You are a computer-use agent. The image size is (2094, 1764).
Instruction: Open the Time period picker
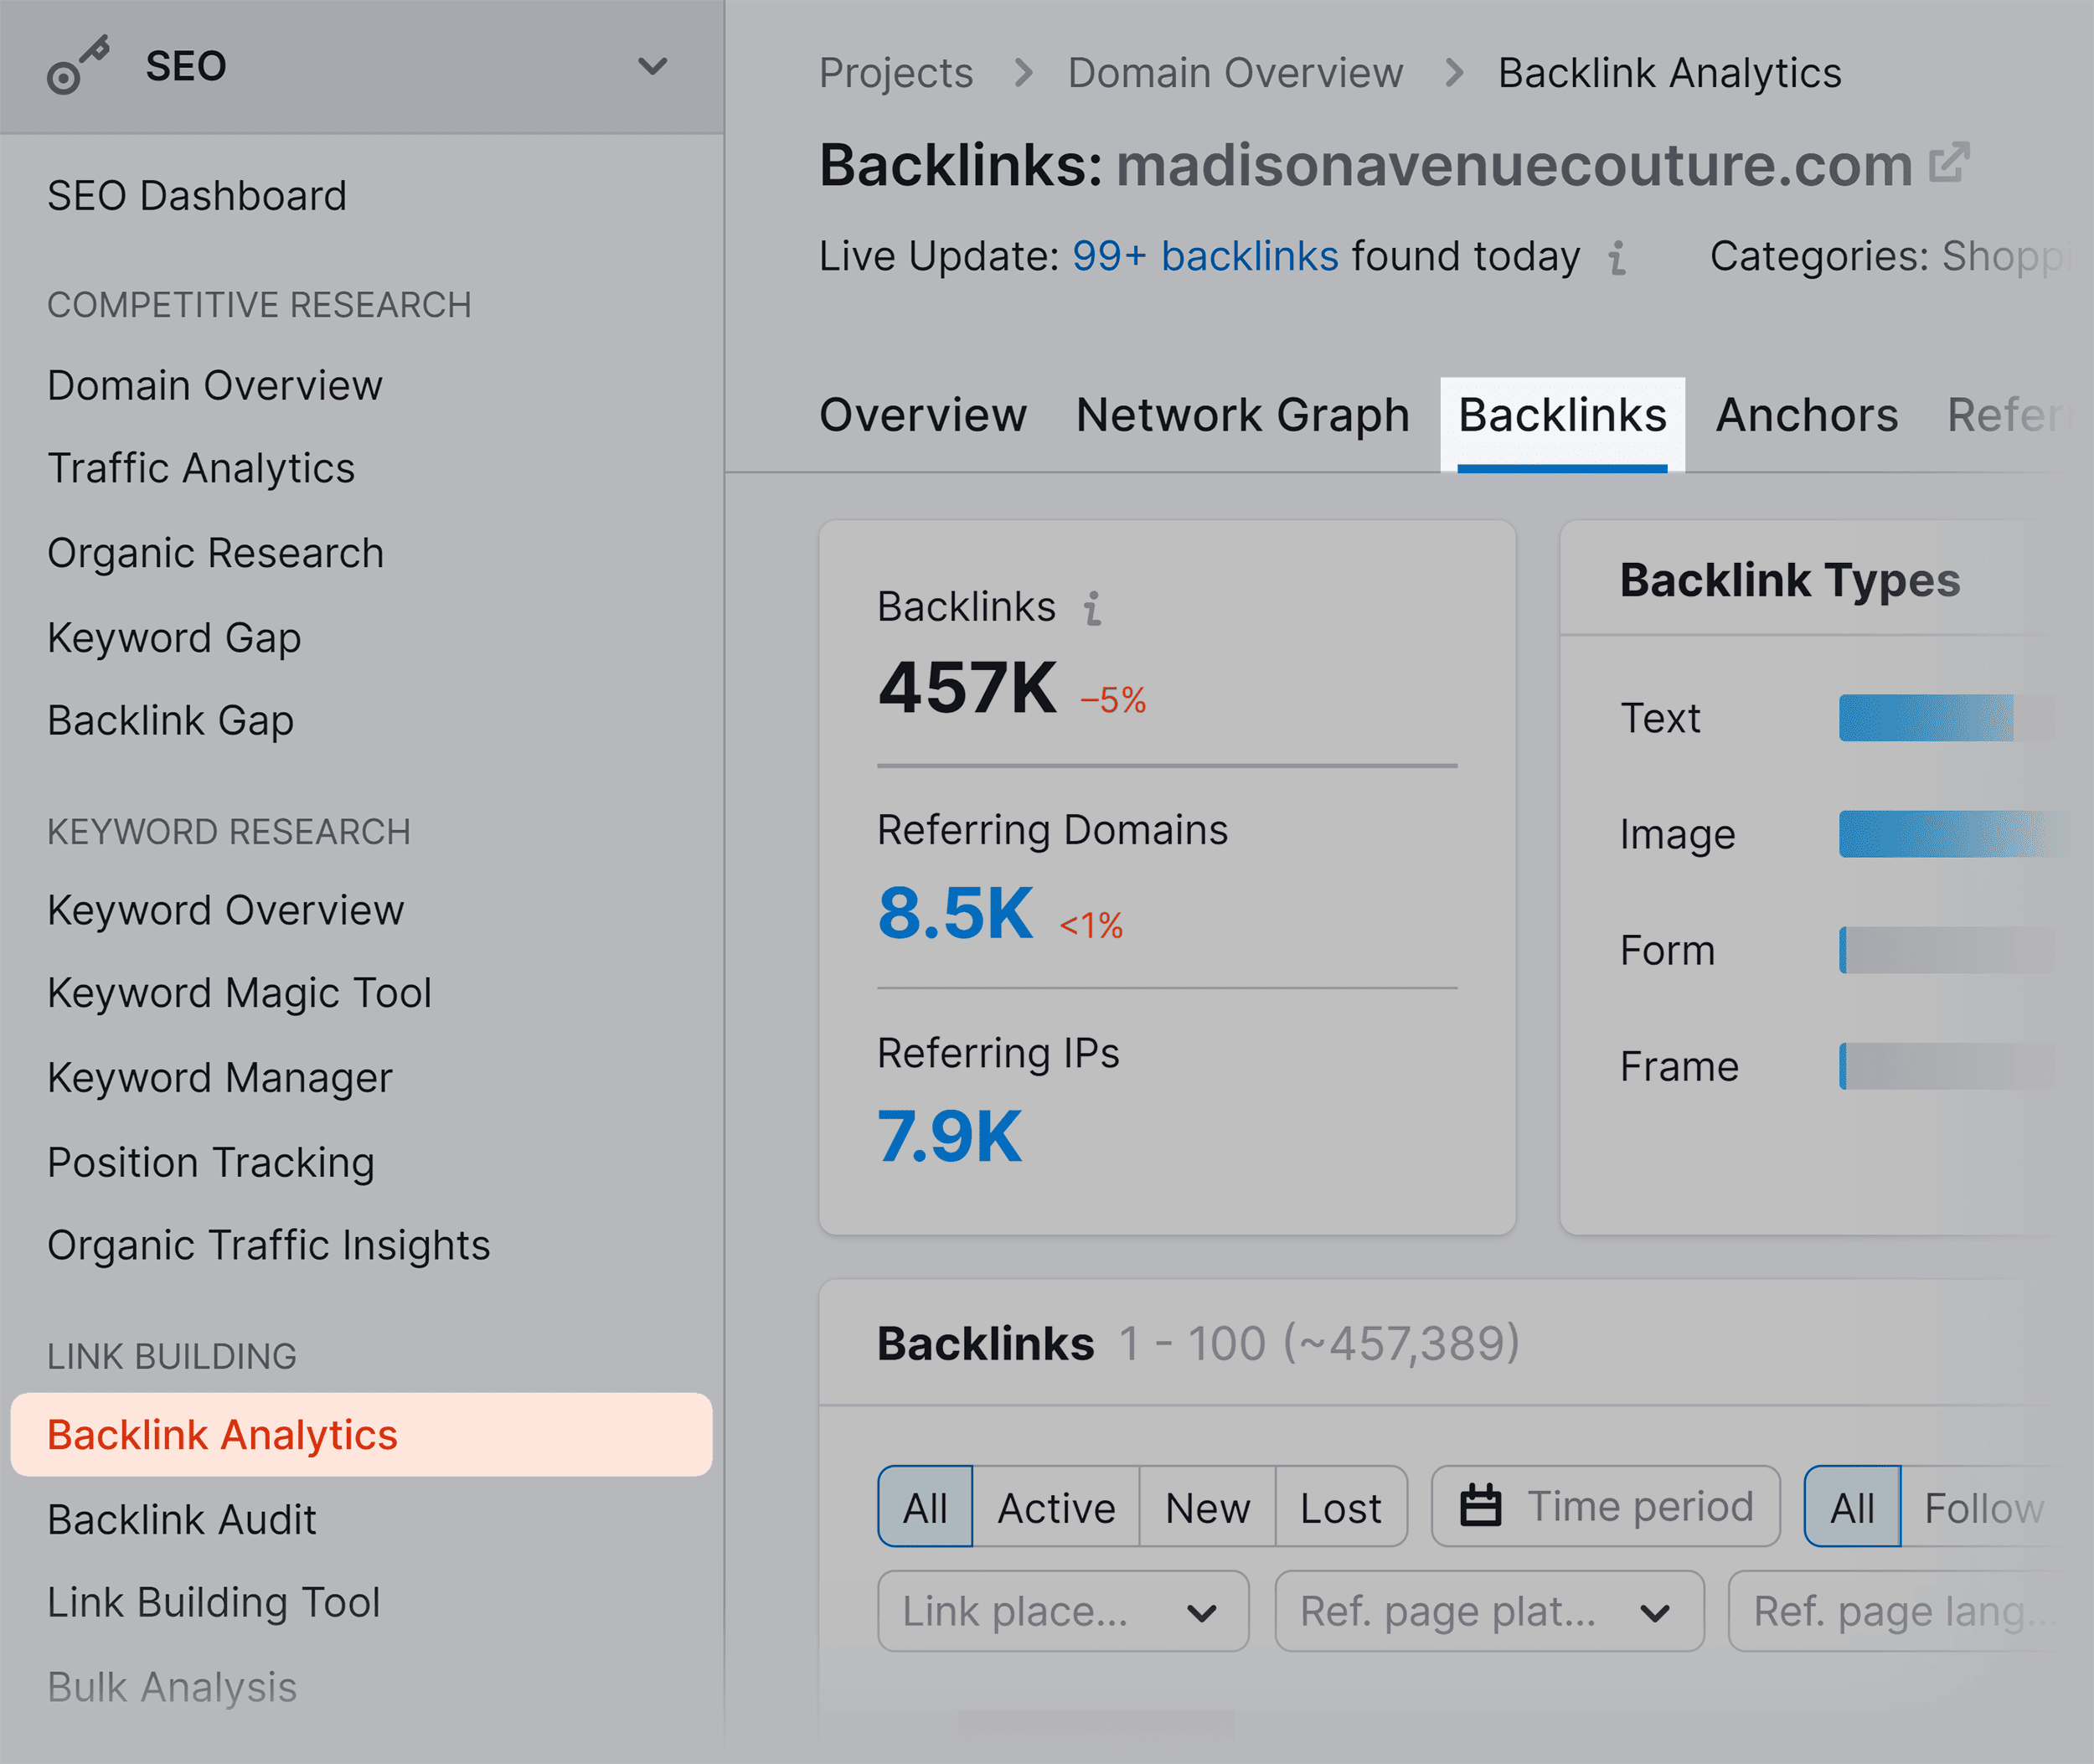coord(1605,1507)
